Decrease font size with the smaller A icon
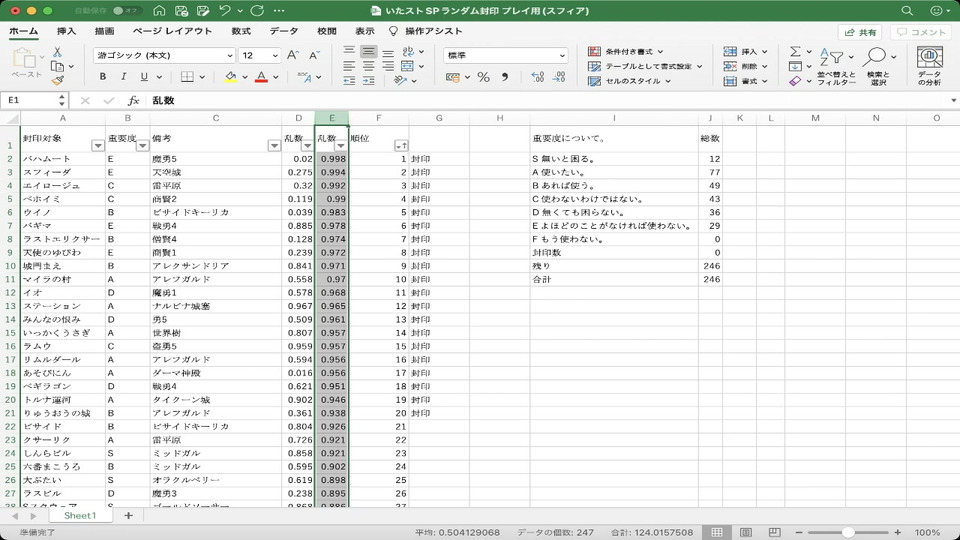960x540 pixels. [315, 55]
